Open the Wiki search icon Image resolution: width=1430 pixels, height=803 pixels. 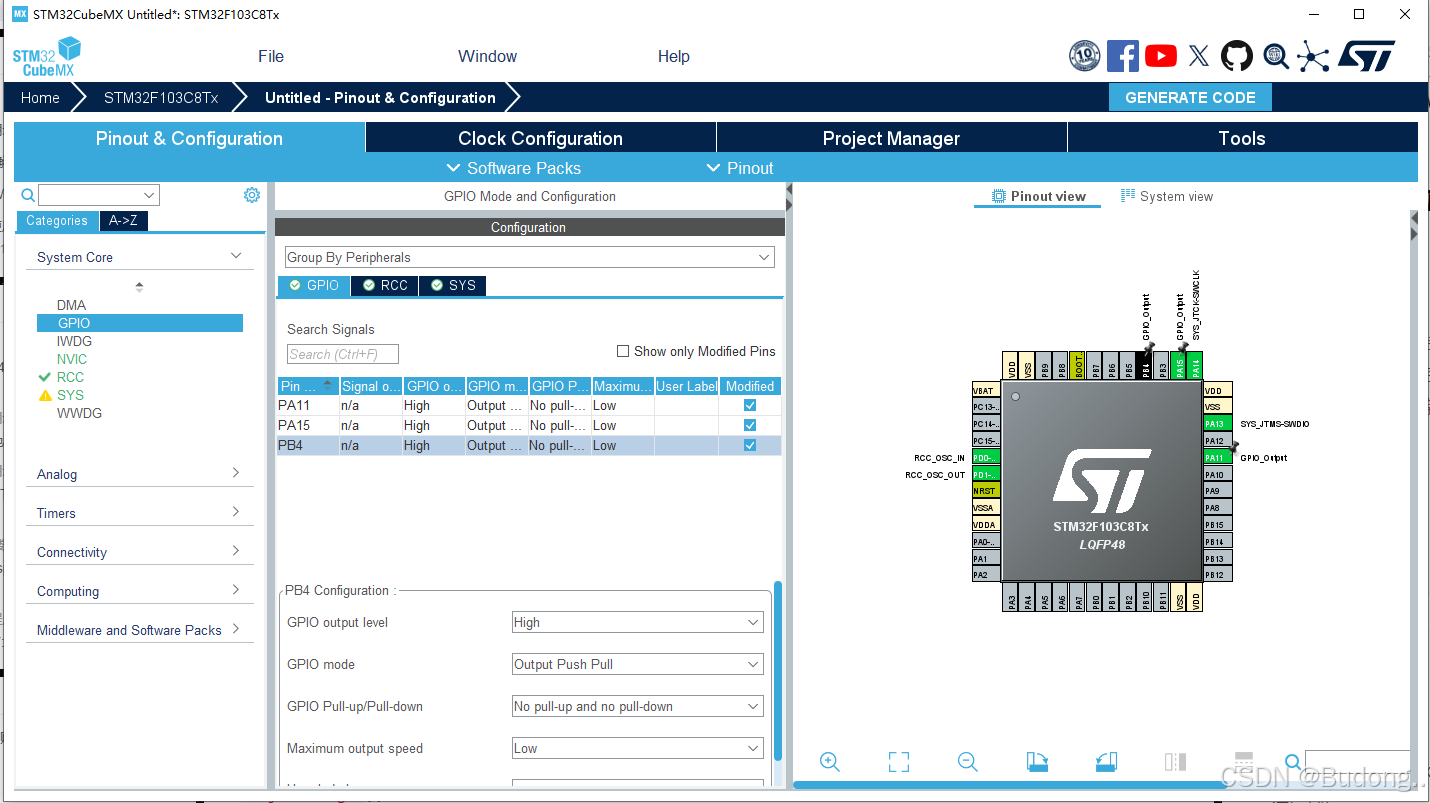coord(1276,56)
